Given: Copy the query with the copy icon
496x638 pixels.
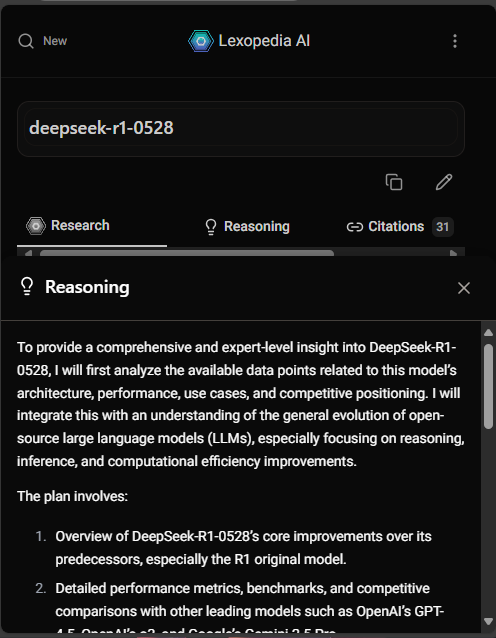Looking at the screenshot, I should (394, 182).
